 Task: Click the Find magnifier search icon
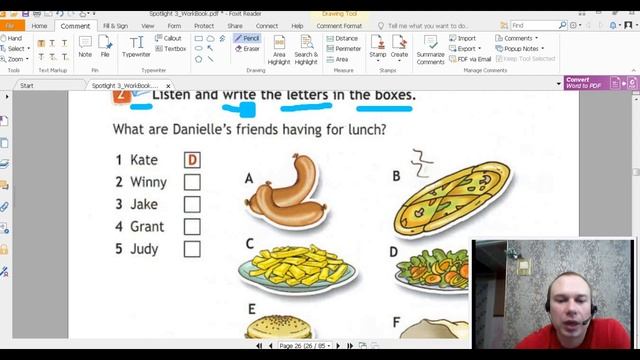pyautogui.click(x=562, y=25)
